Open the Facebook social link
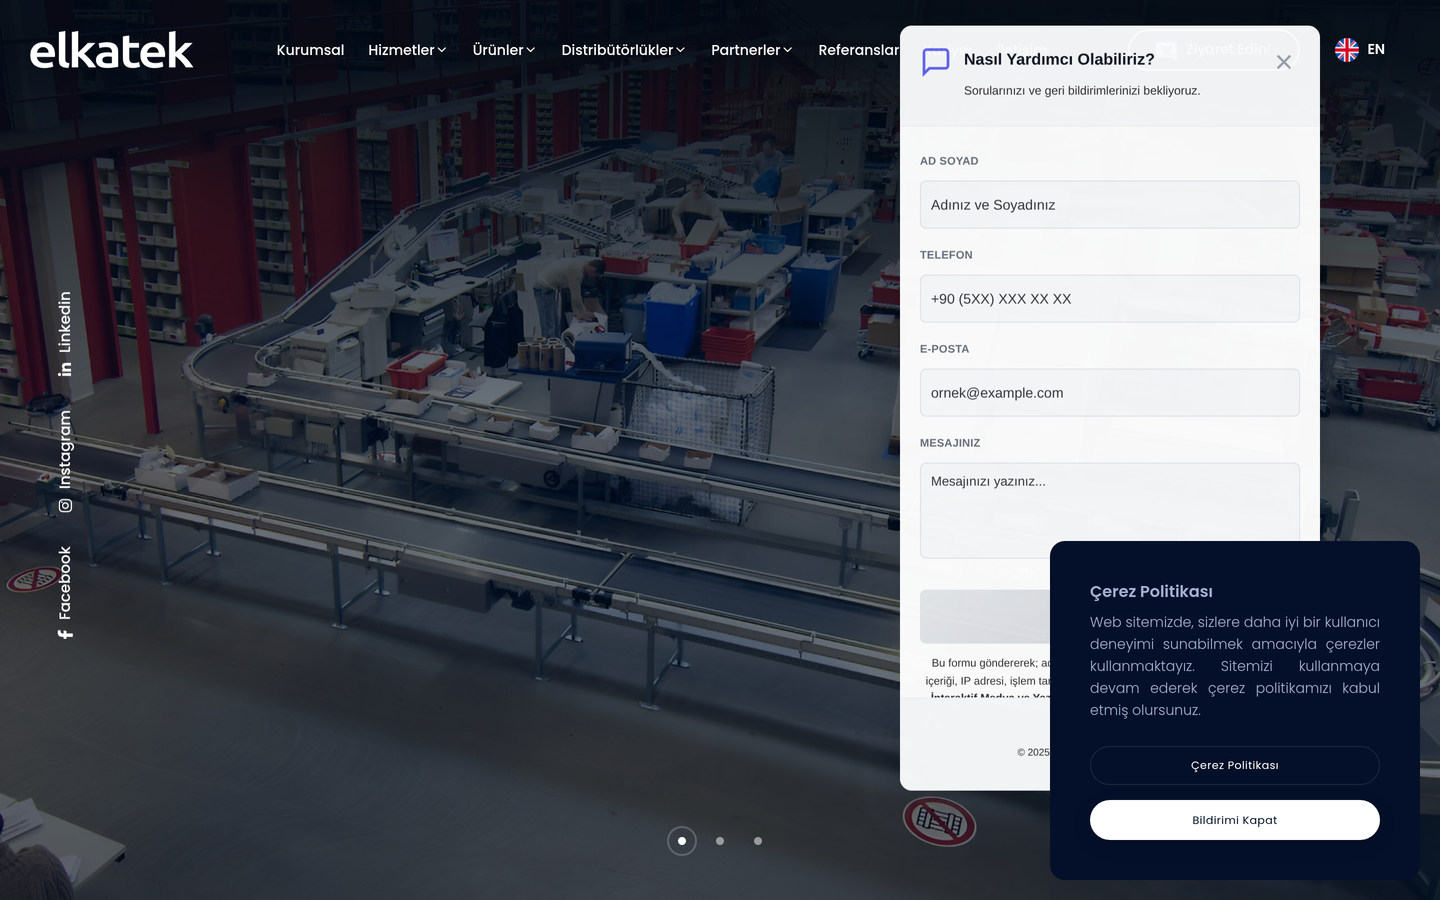Image resolution: width=1440 pixels, height=900 pixels. [65, 592]
